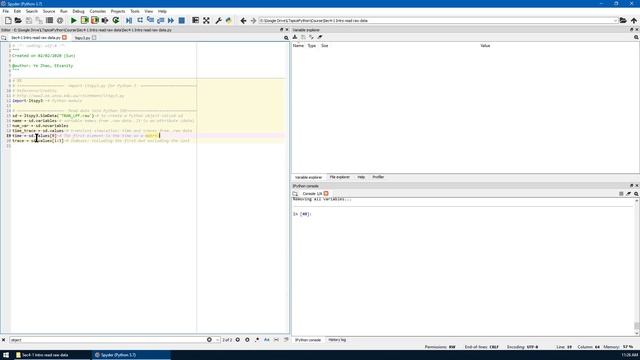Expand find text history dropdown
This screenshot has width=640, height=360.
(x=217, y=340)
